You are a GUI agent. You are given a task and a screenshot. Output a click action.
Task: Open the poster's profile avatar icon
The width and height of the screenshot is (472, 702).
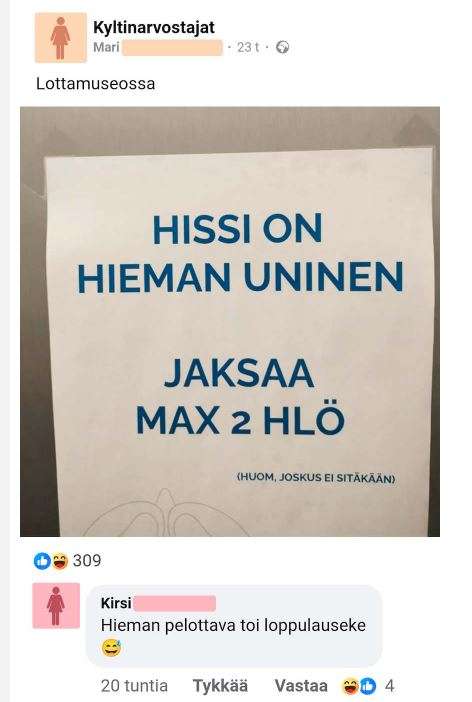tap(60, 37)
